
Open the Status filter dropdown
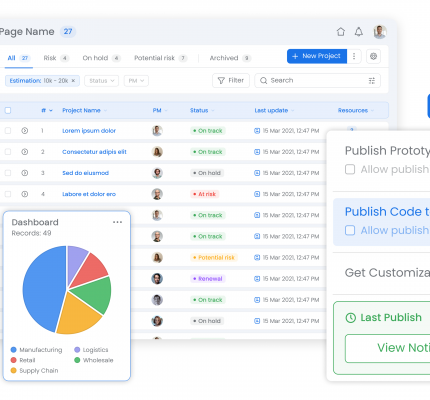pos(102,81)
